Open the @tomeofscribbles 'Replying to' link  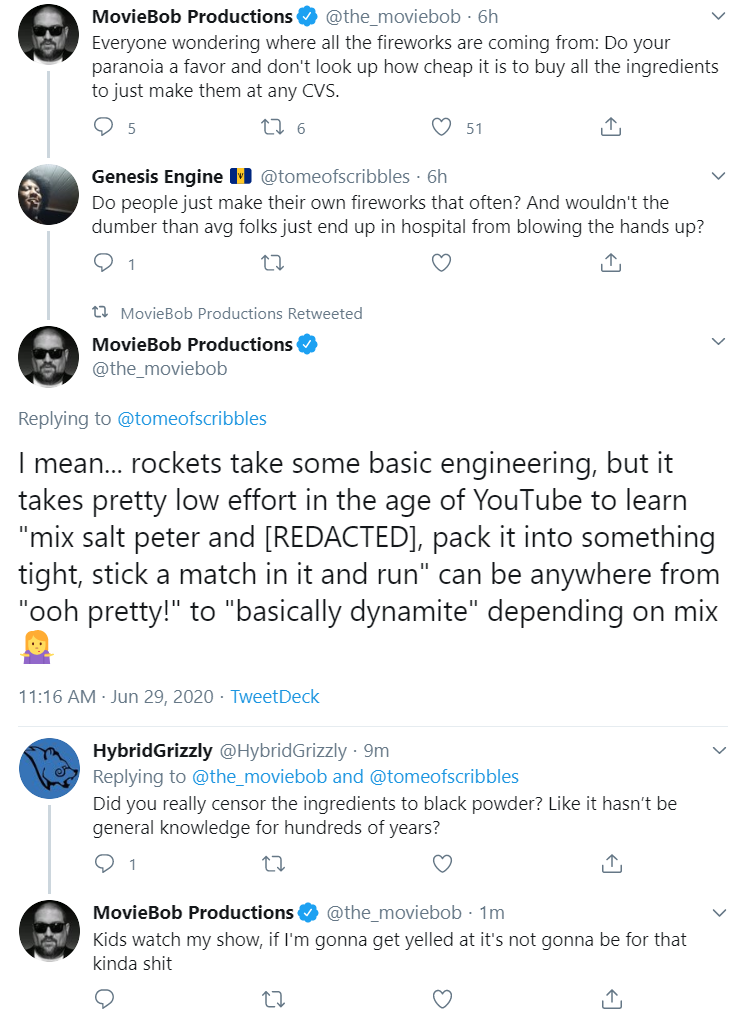pyautogui.click(x=192, y=419)
